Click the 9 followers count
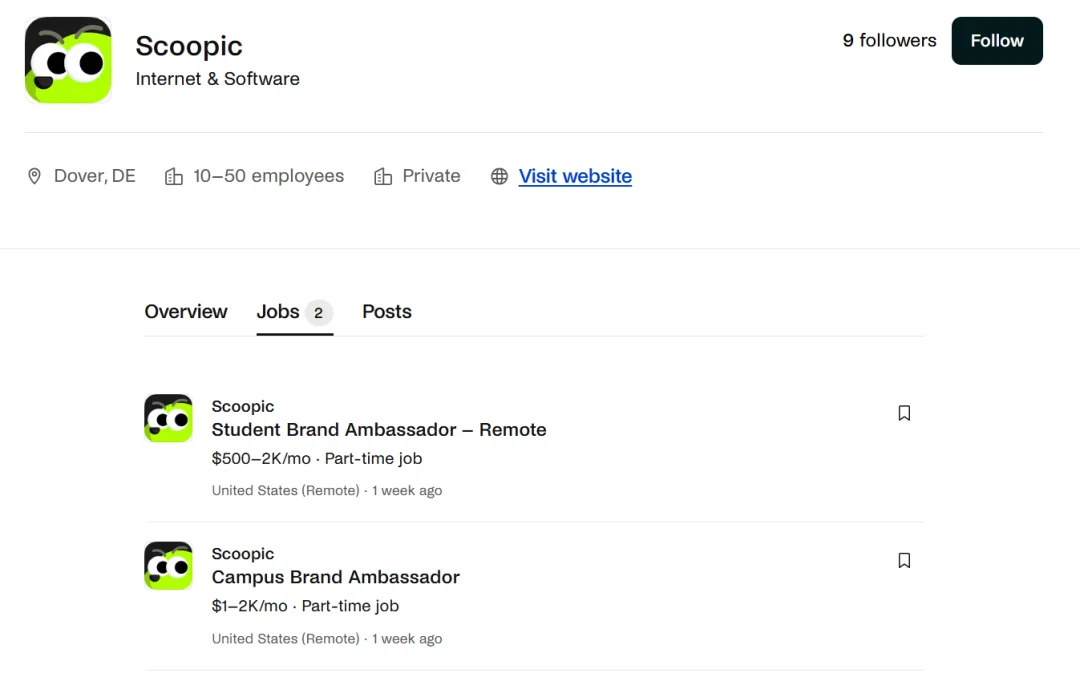The width and height of the screenshot is (1080, 673). click(x=889, y=41)
